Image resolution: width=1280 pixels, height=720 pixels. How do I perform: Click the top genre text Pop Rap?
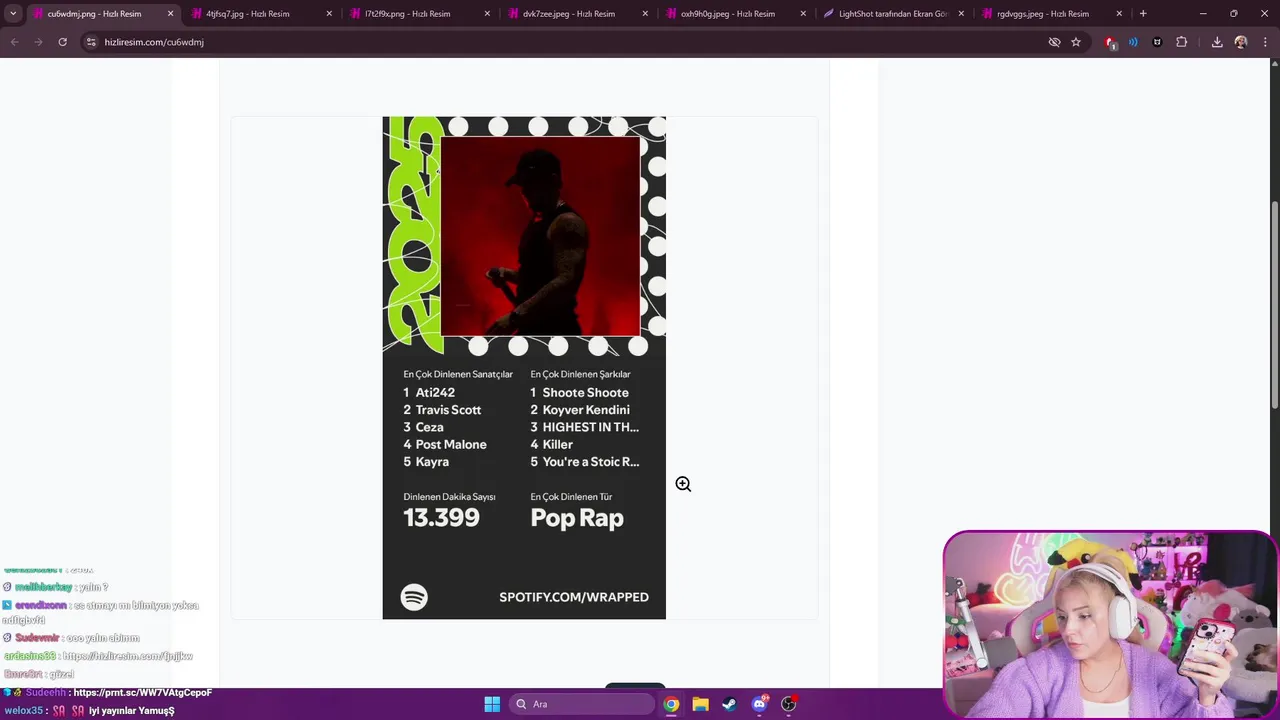577,518
